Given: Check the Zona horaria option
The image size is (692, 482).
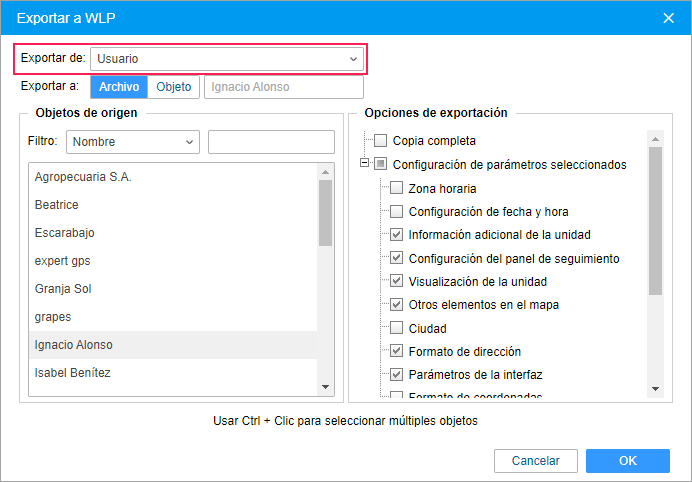Looking at the screenshot, I should tap(396, 188).
